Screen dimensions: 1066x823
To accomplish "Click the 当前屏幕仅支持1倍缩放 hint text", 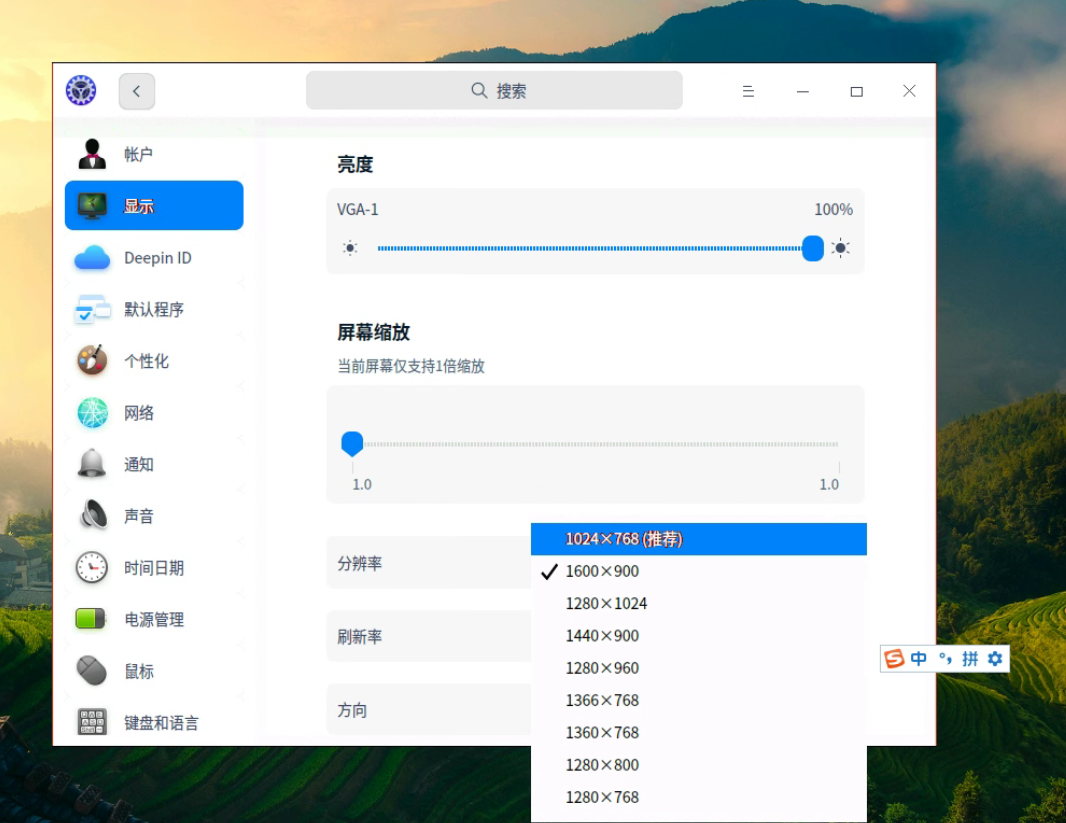I will click(x=411, y=366).
